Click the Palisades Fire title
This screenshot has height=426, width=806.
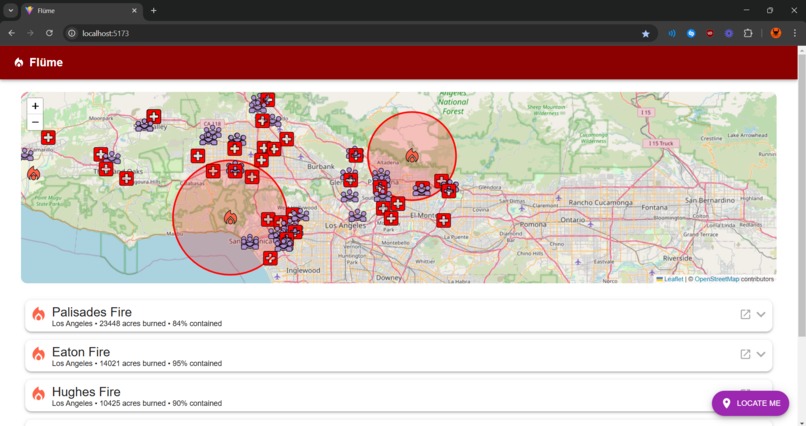pos(91,312)
